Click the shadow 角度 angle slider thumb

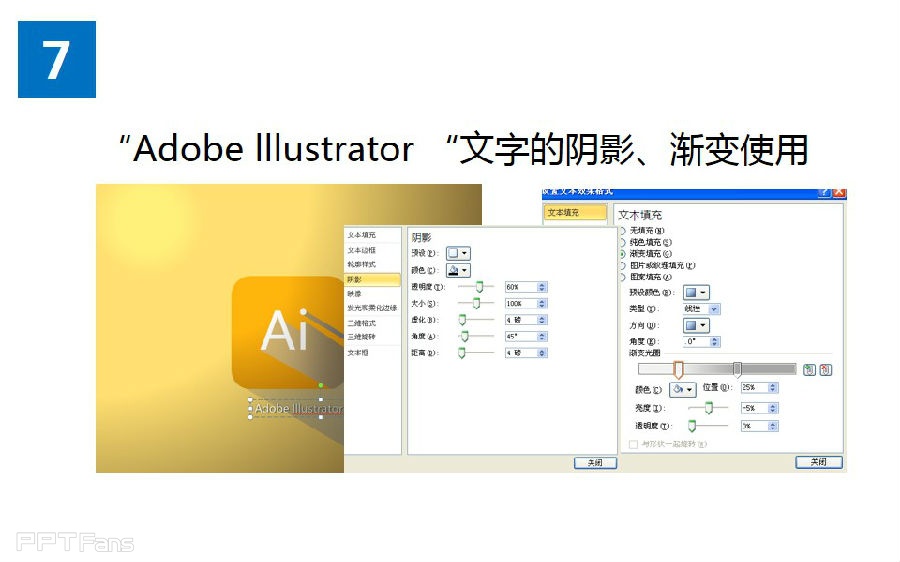coord(465,336)
